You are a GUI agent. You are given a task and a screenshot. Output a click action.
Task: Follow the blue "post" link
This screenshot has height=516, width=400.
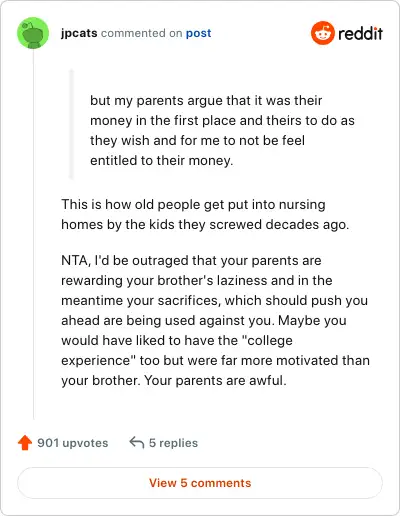pos(198,33)
